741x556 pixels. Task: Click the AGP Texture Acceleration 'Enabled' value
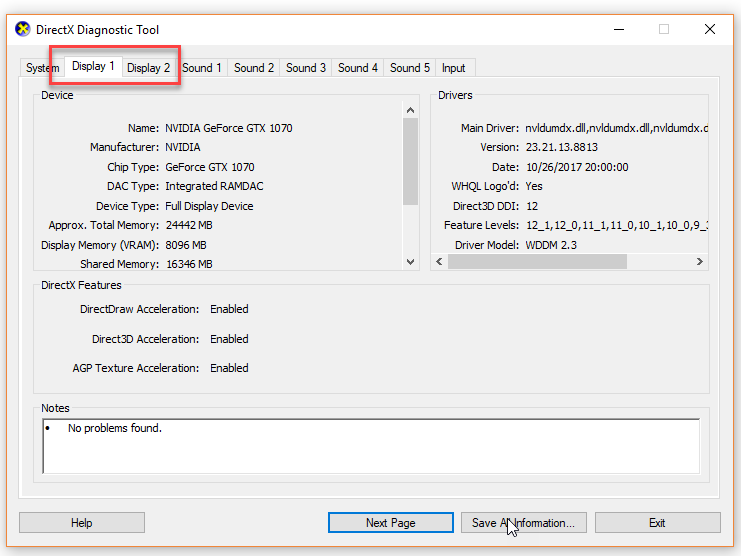(229, 368)
